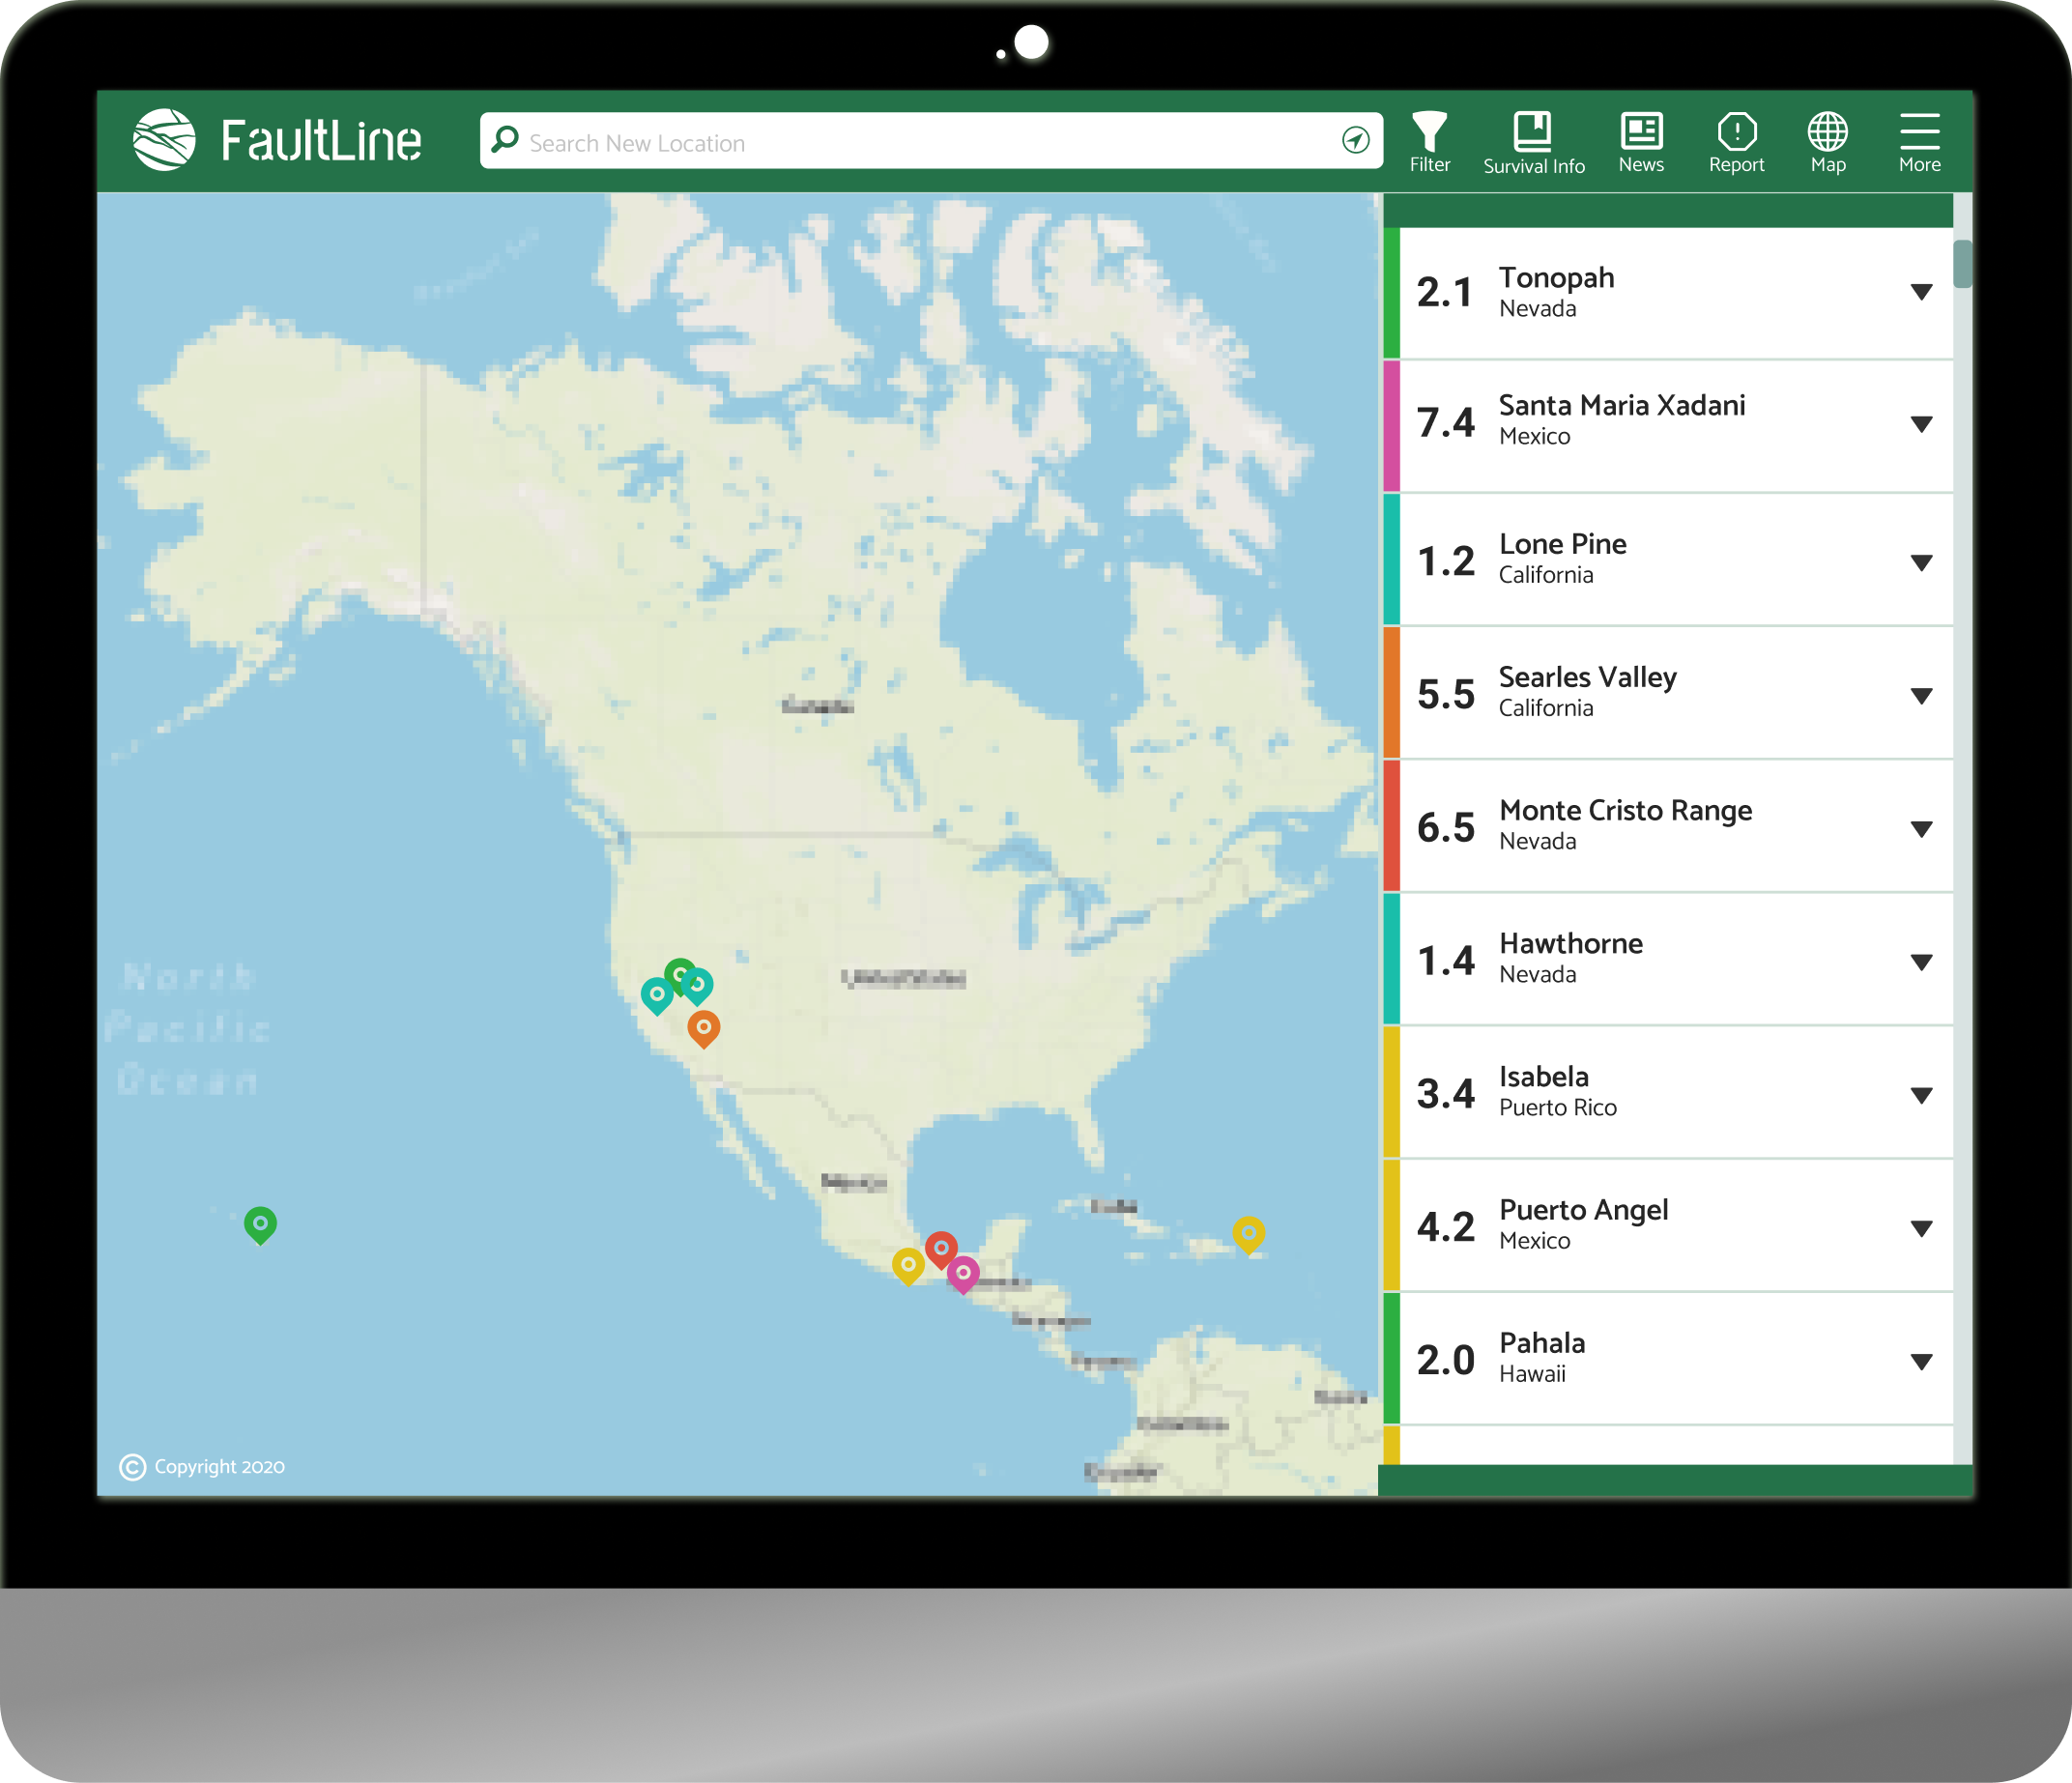Select the orange Searles Valley map pin
The height and width of the screenshot is (1783, 2072).
coord(703,1026)
